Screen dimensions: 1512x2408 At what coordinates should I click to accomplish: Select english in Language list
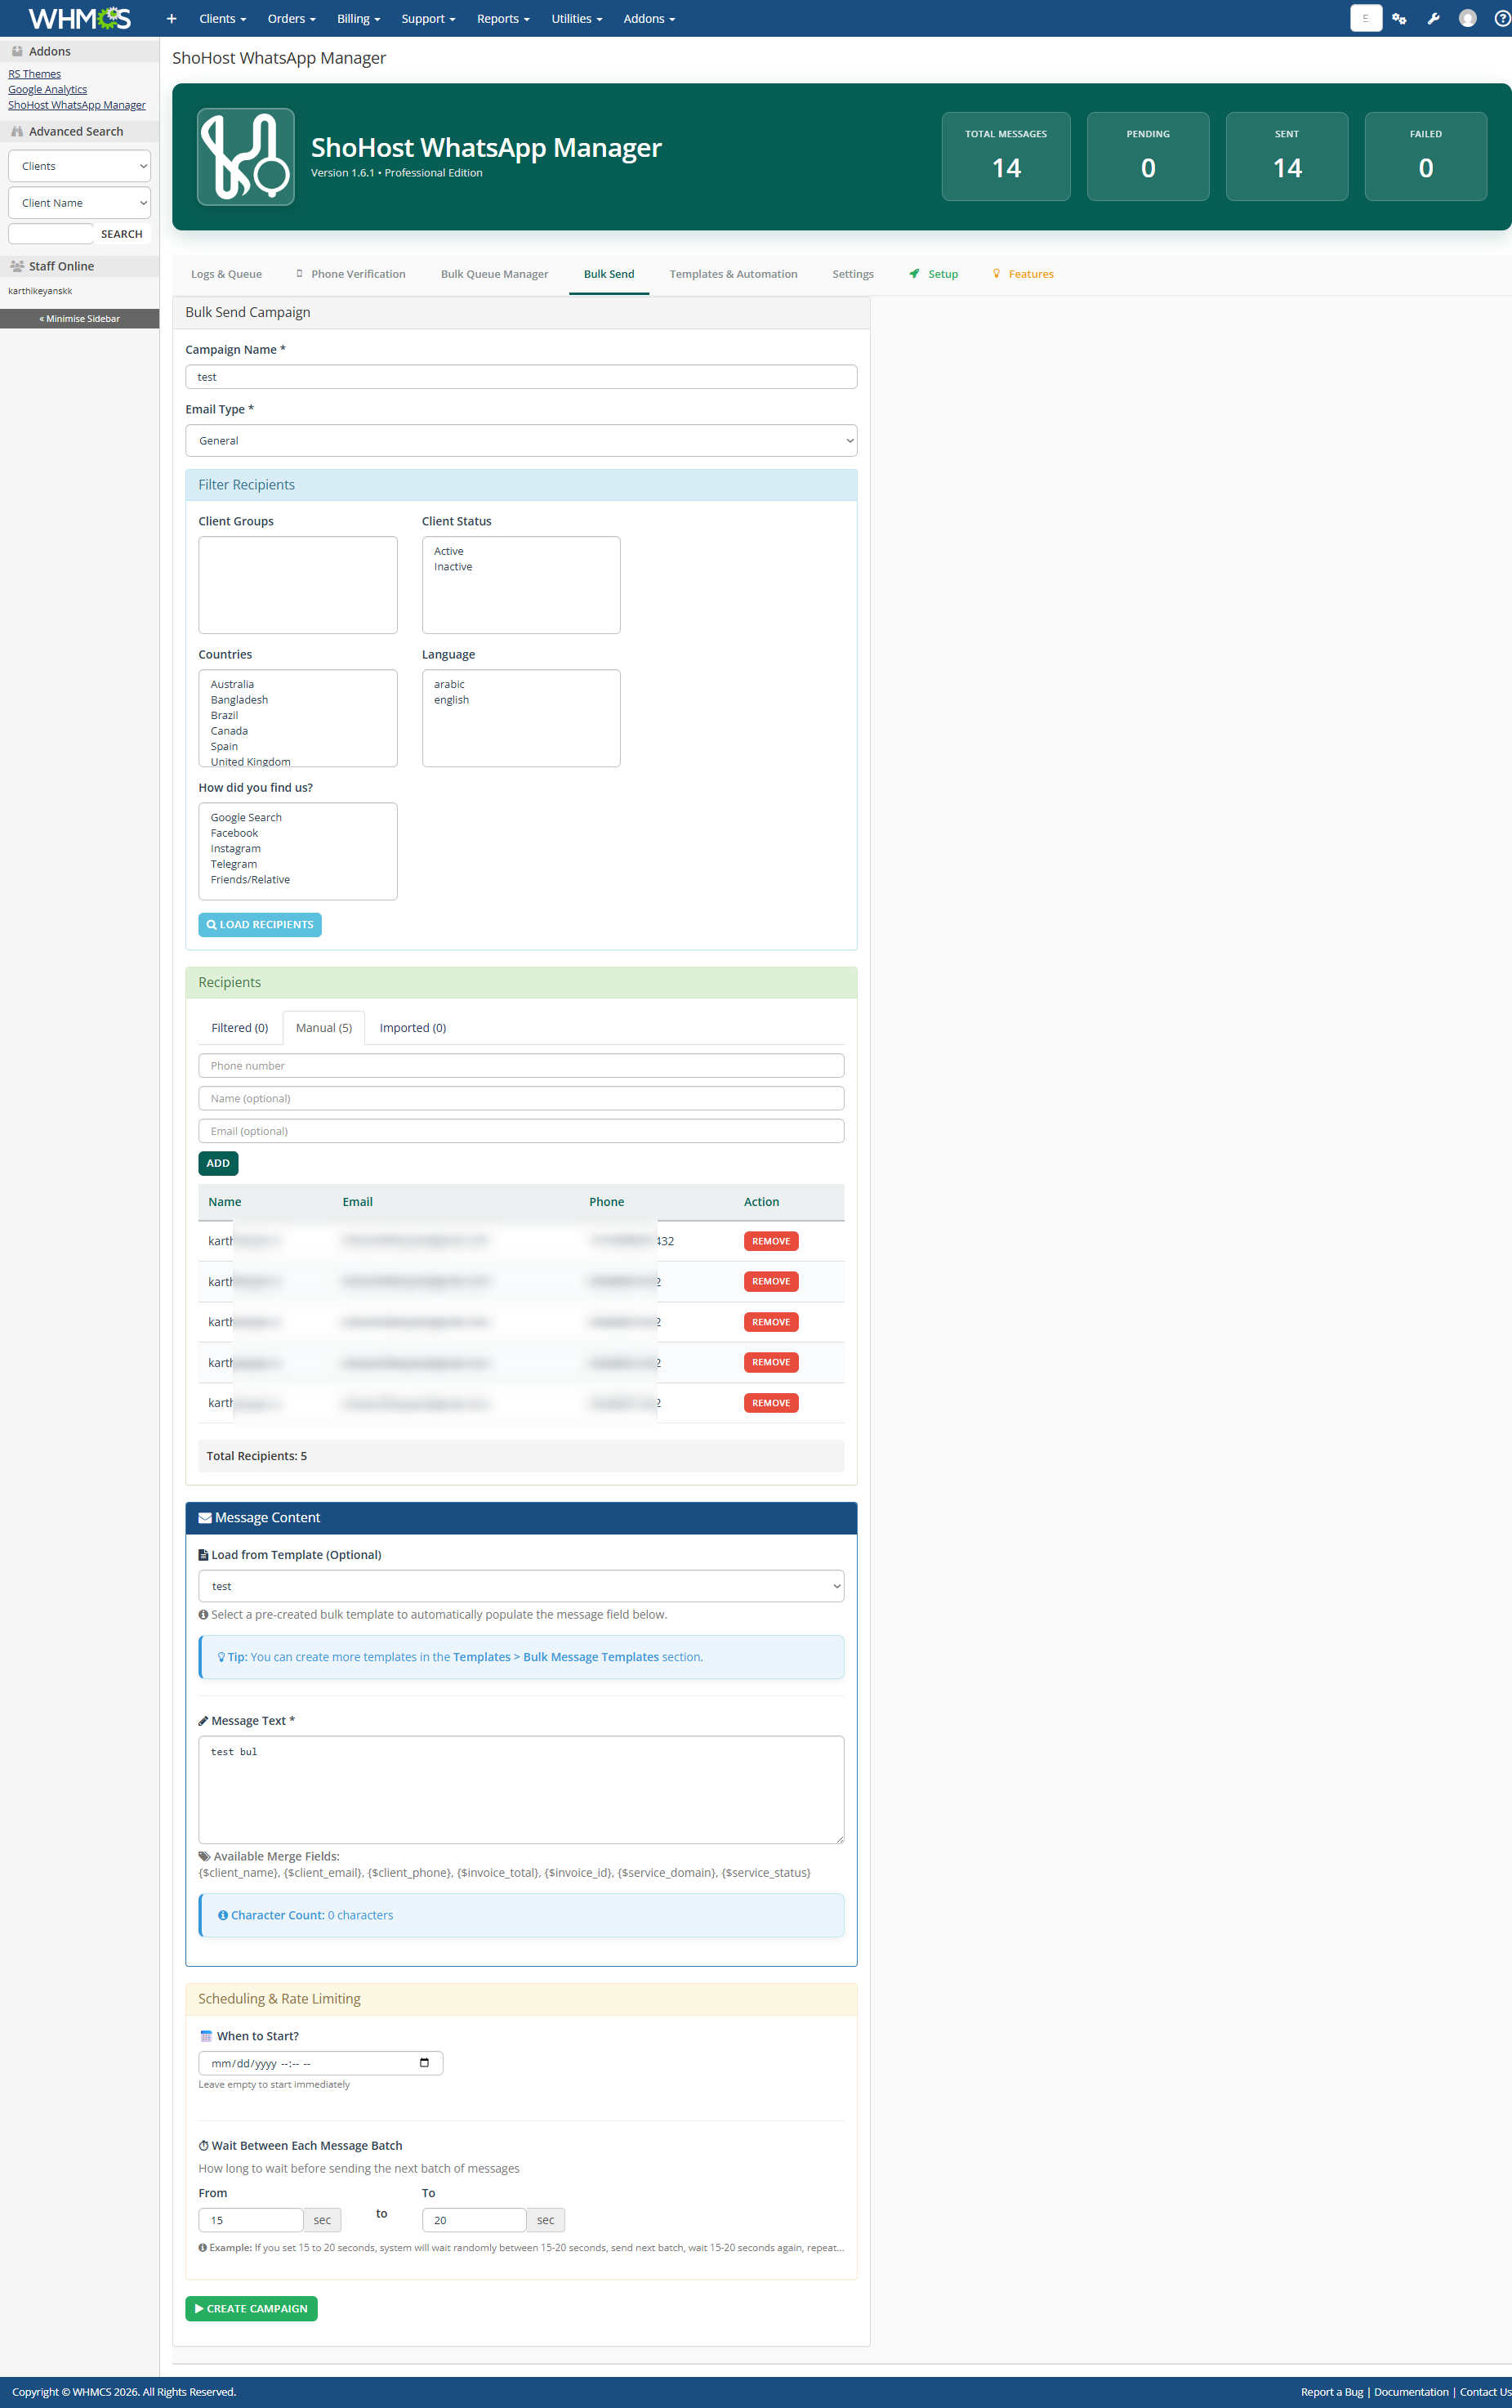451,700
